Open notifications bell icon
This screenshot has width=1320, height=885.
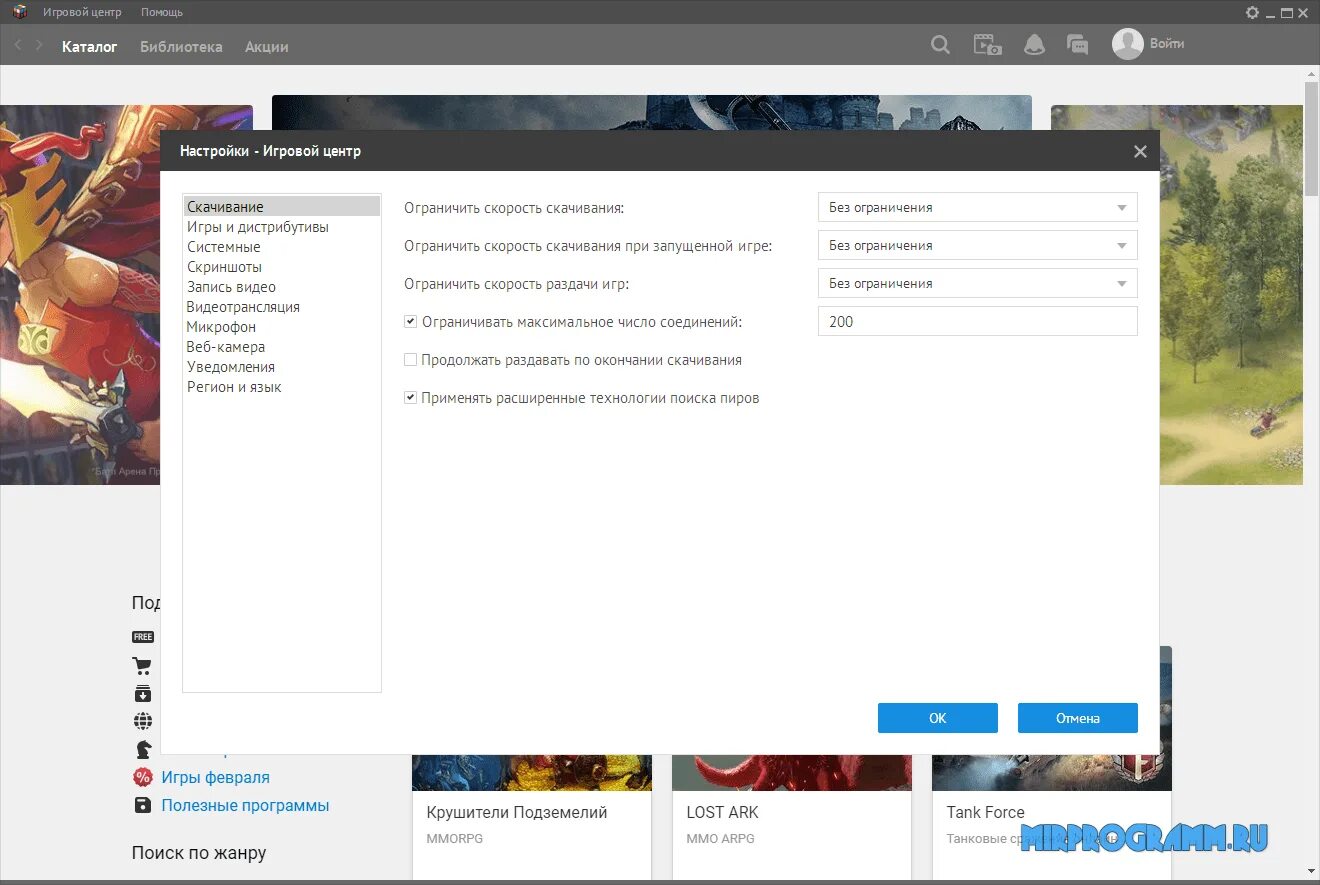(x=1034, y=45)
